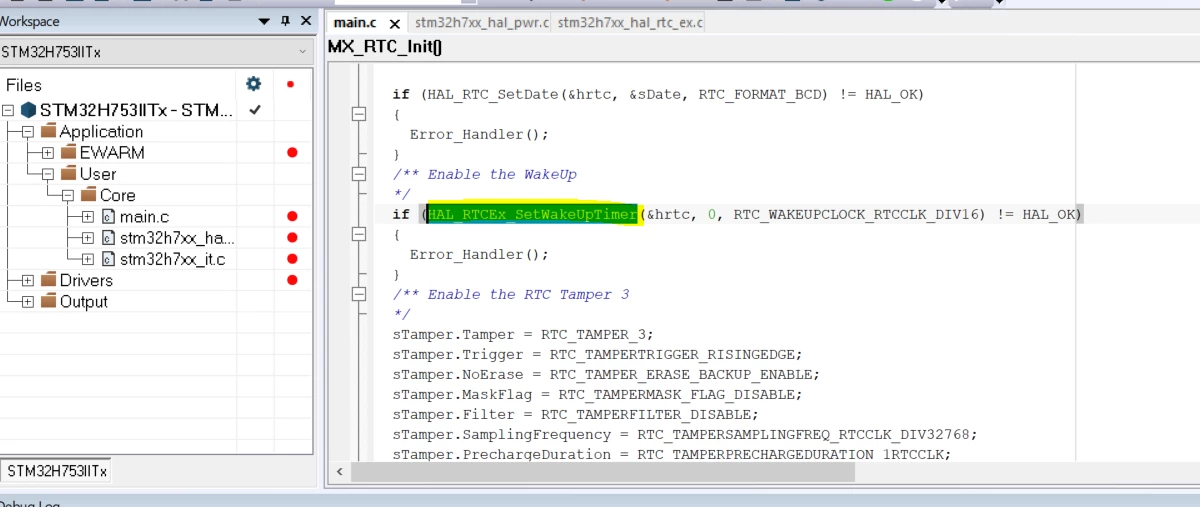The width and height of the screenshot is (1200, 507).
Task: Select the stm32h7xx_ha... file icon
Action: point(108,238)
